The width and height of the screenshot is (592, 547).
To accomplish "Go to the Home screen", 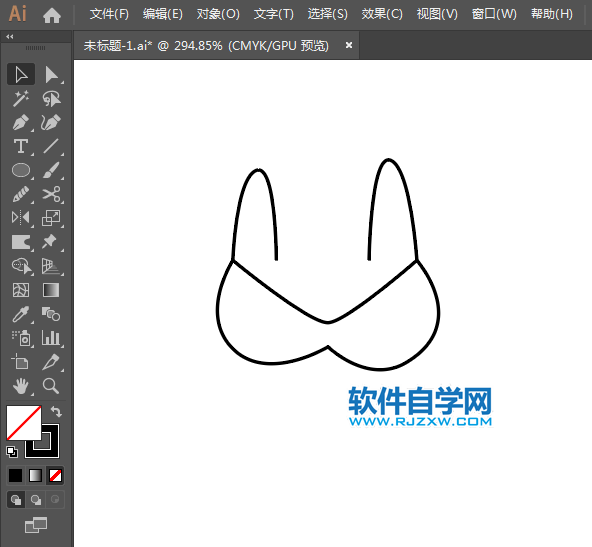I will (x=52, y=15).
